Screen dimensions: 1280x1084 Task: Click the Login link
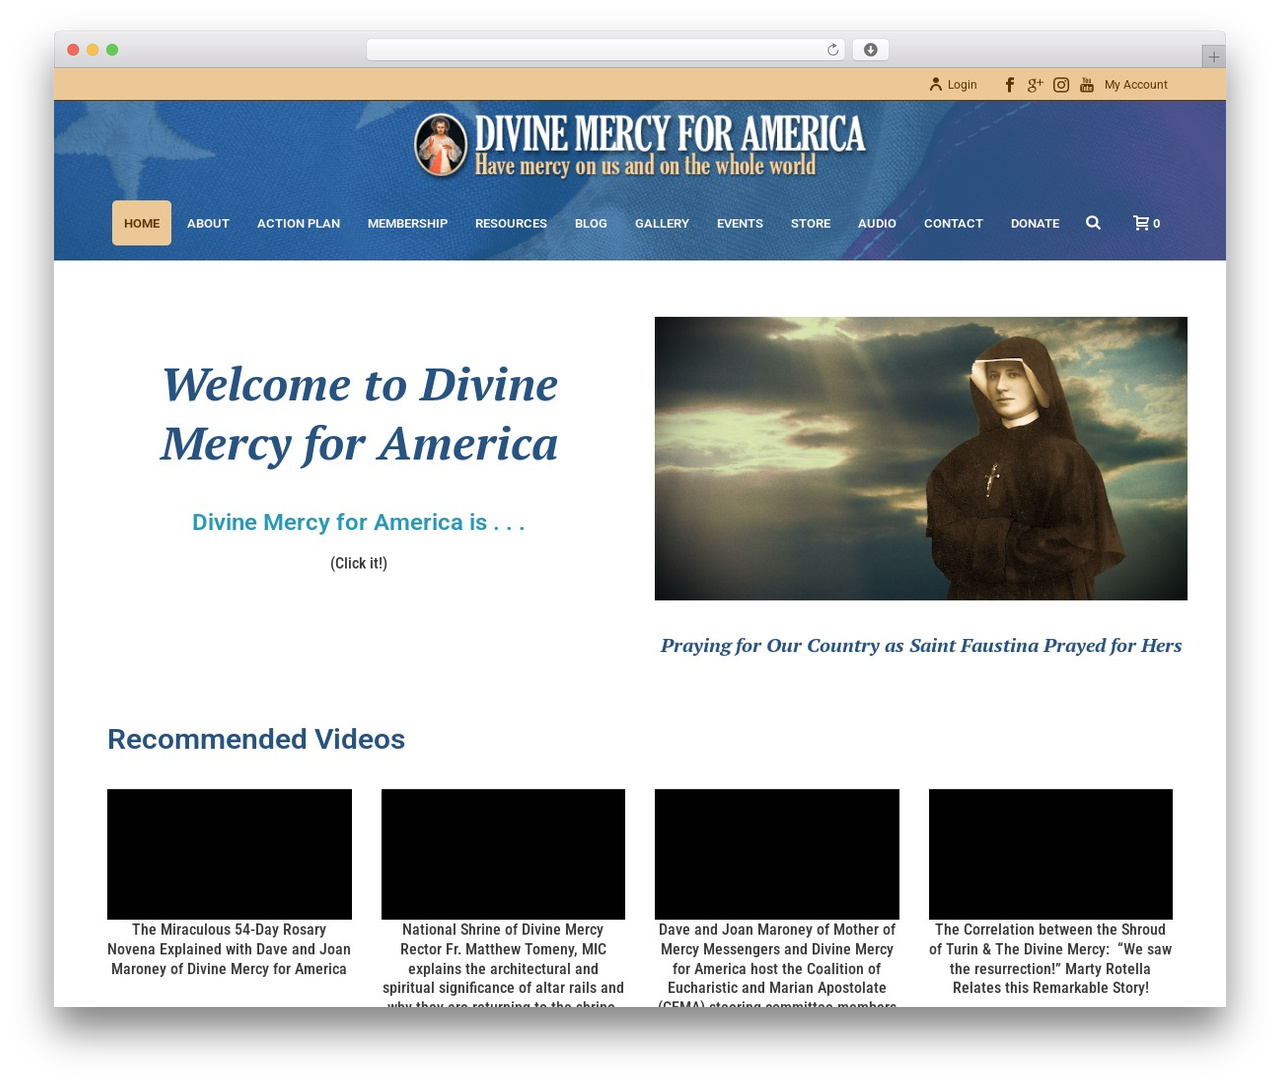tap(962, 85)
